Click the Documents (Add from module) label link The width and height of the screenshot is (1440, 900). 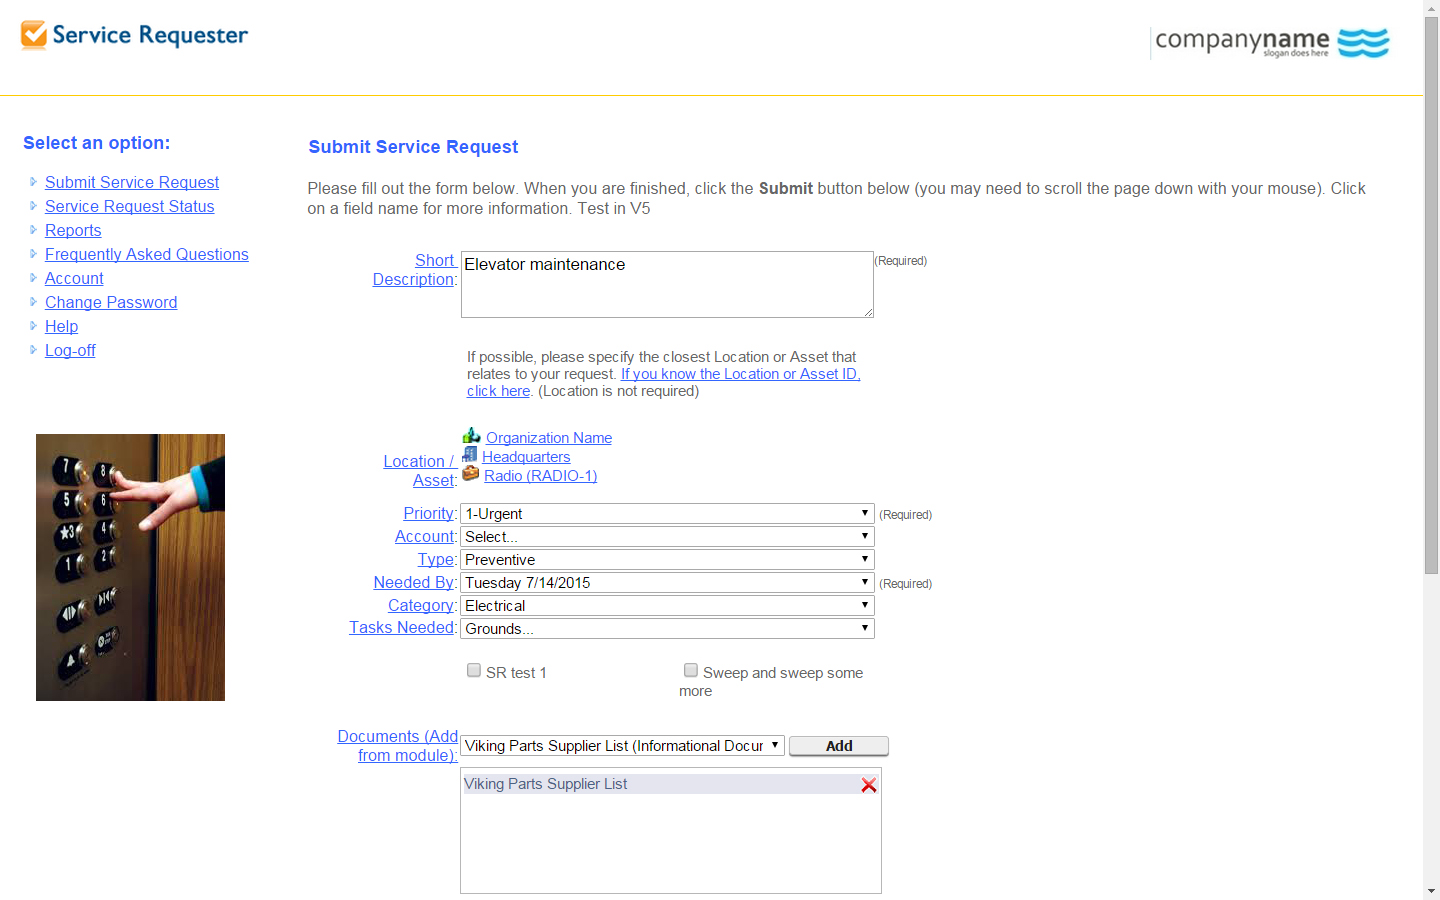point(398,746)
